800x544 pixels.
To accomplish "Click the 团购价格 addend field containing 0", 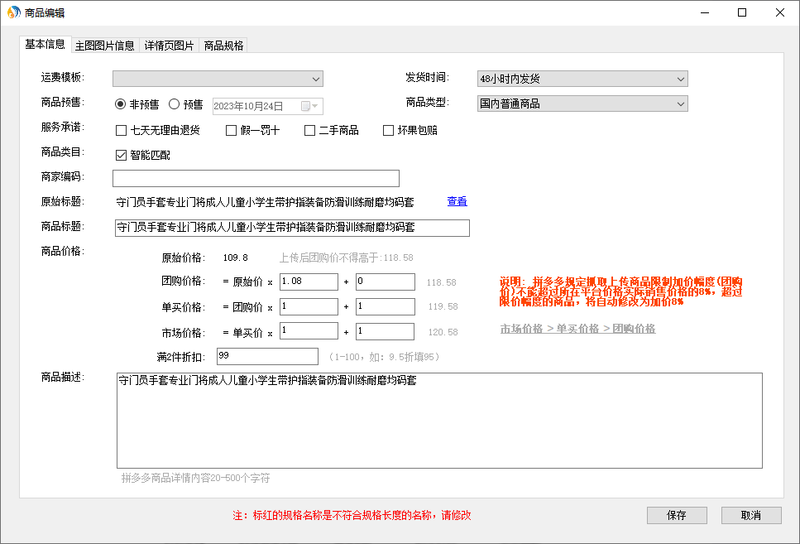I will [385, 282].
